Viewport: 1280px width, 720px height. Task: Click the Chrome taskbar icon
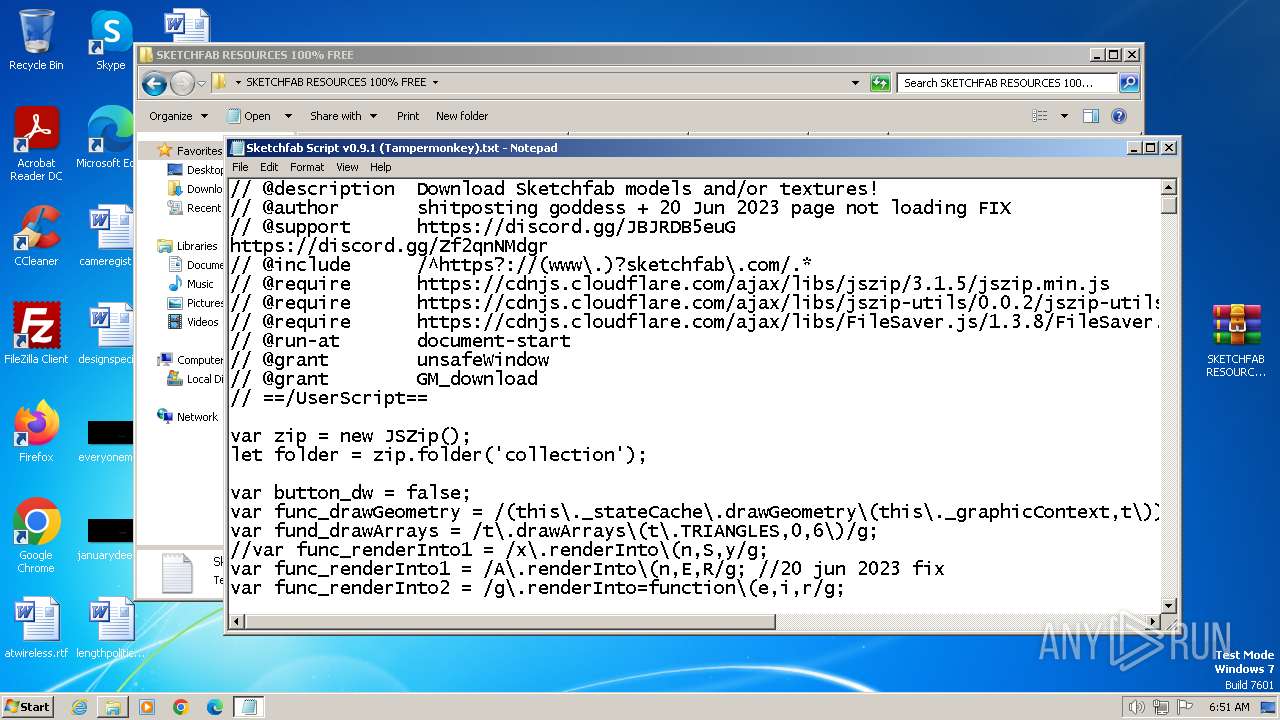[181, 707]
